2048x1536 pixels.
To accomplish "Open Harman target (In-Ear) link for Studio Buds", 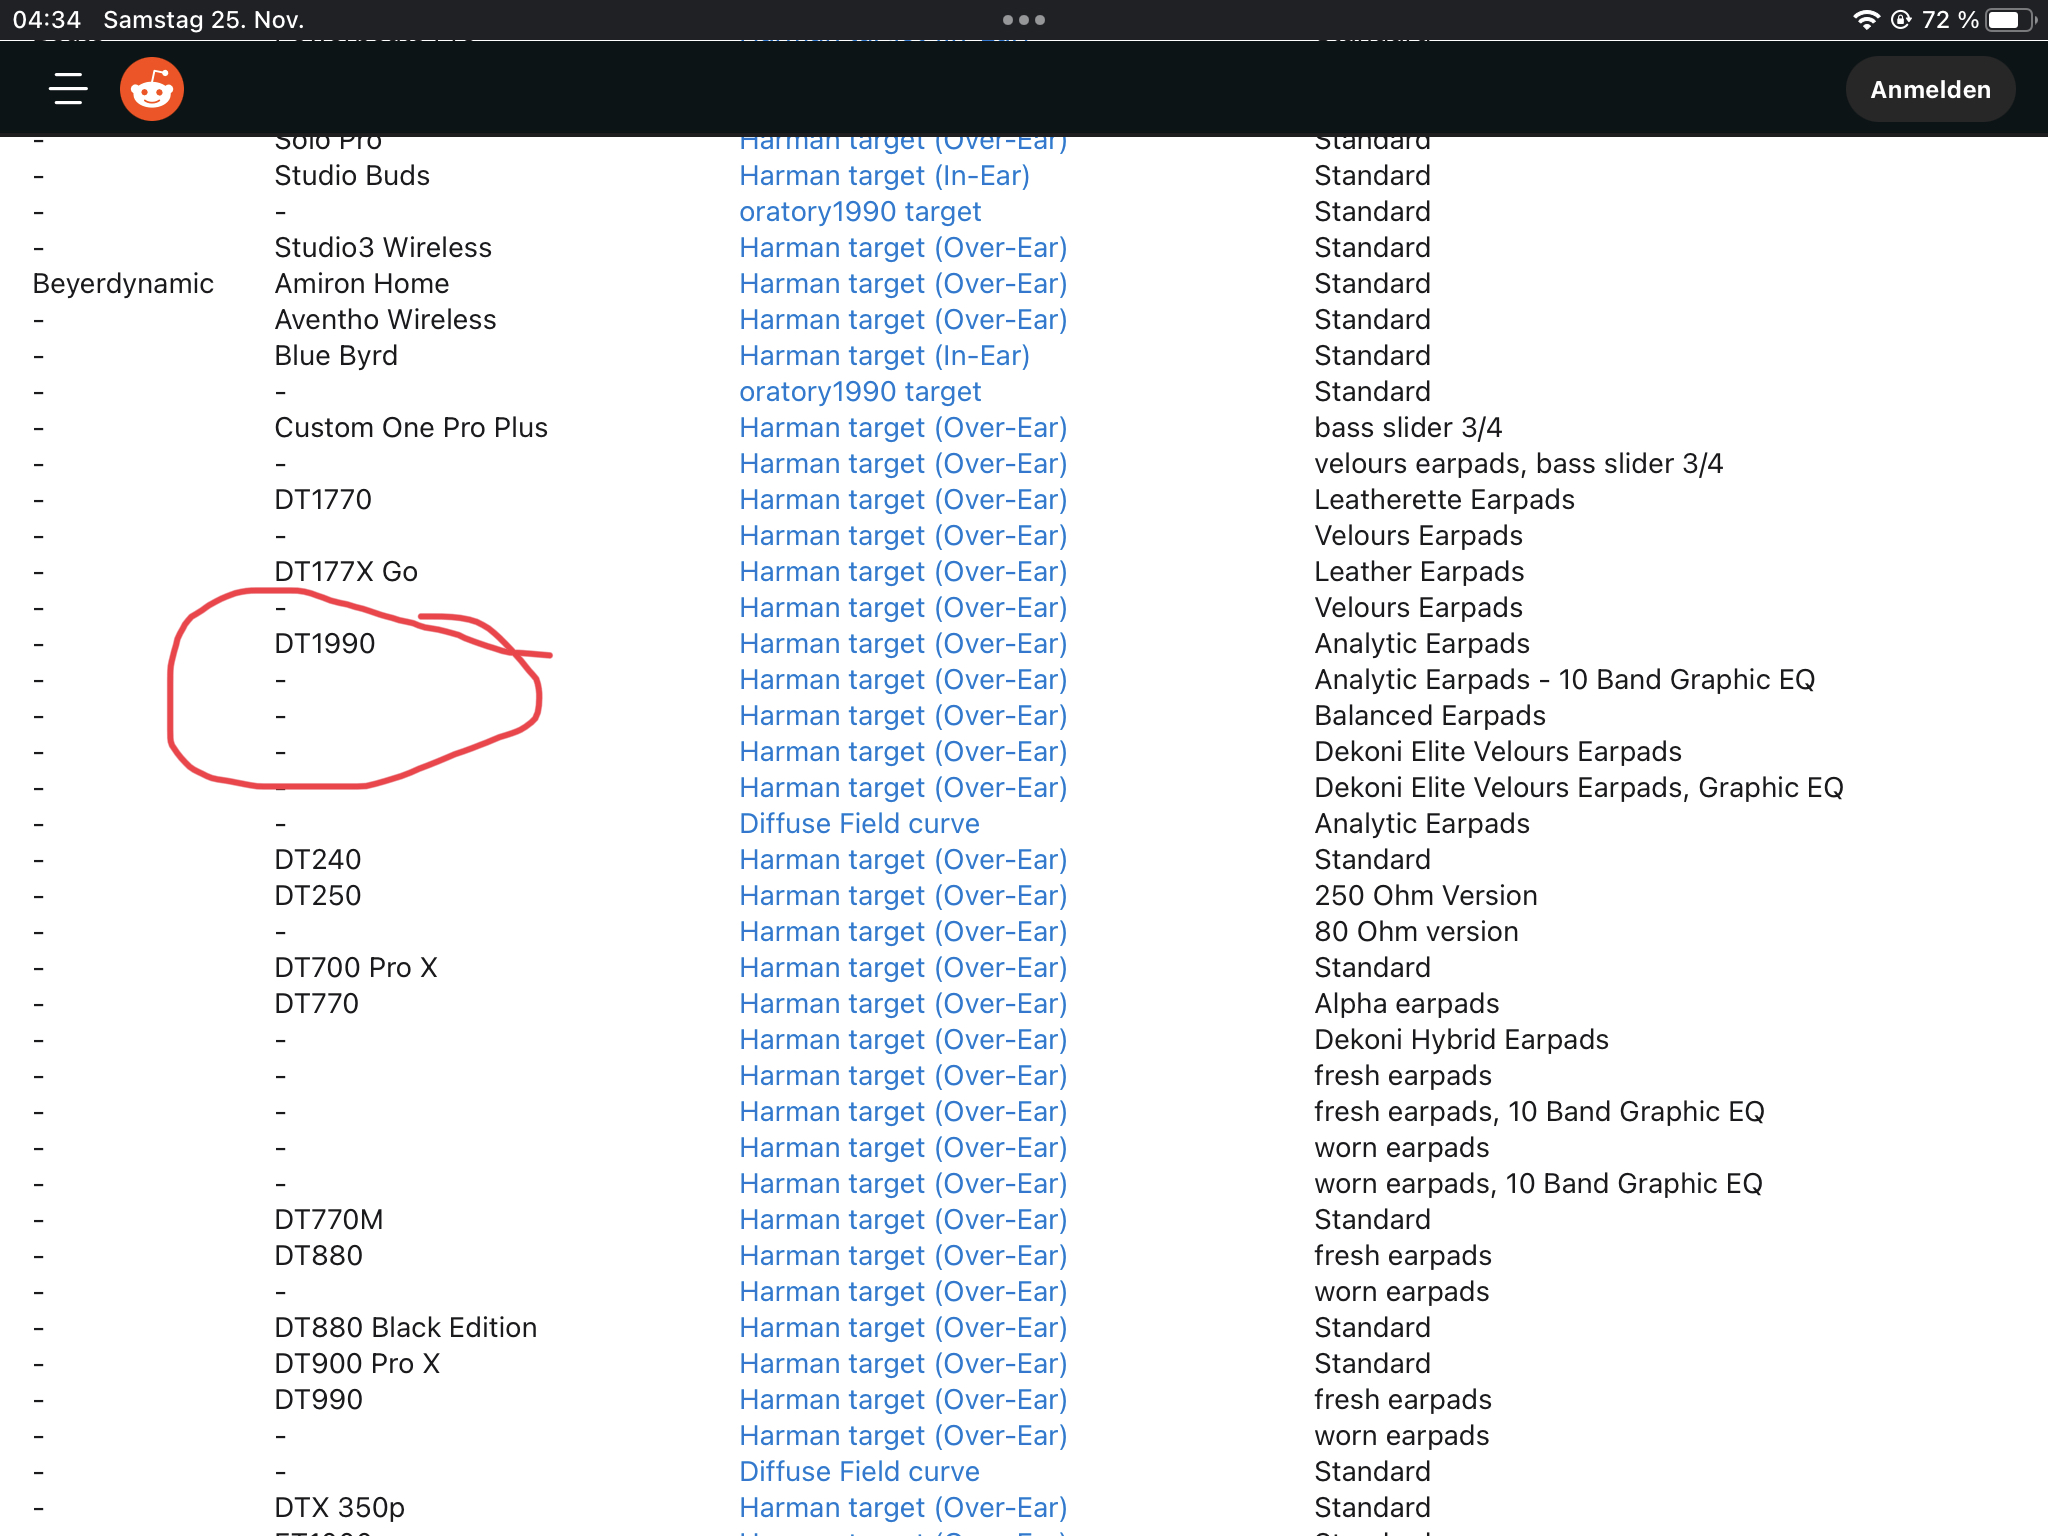I will point(884,176).
